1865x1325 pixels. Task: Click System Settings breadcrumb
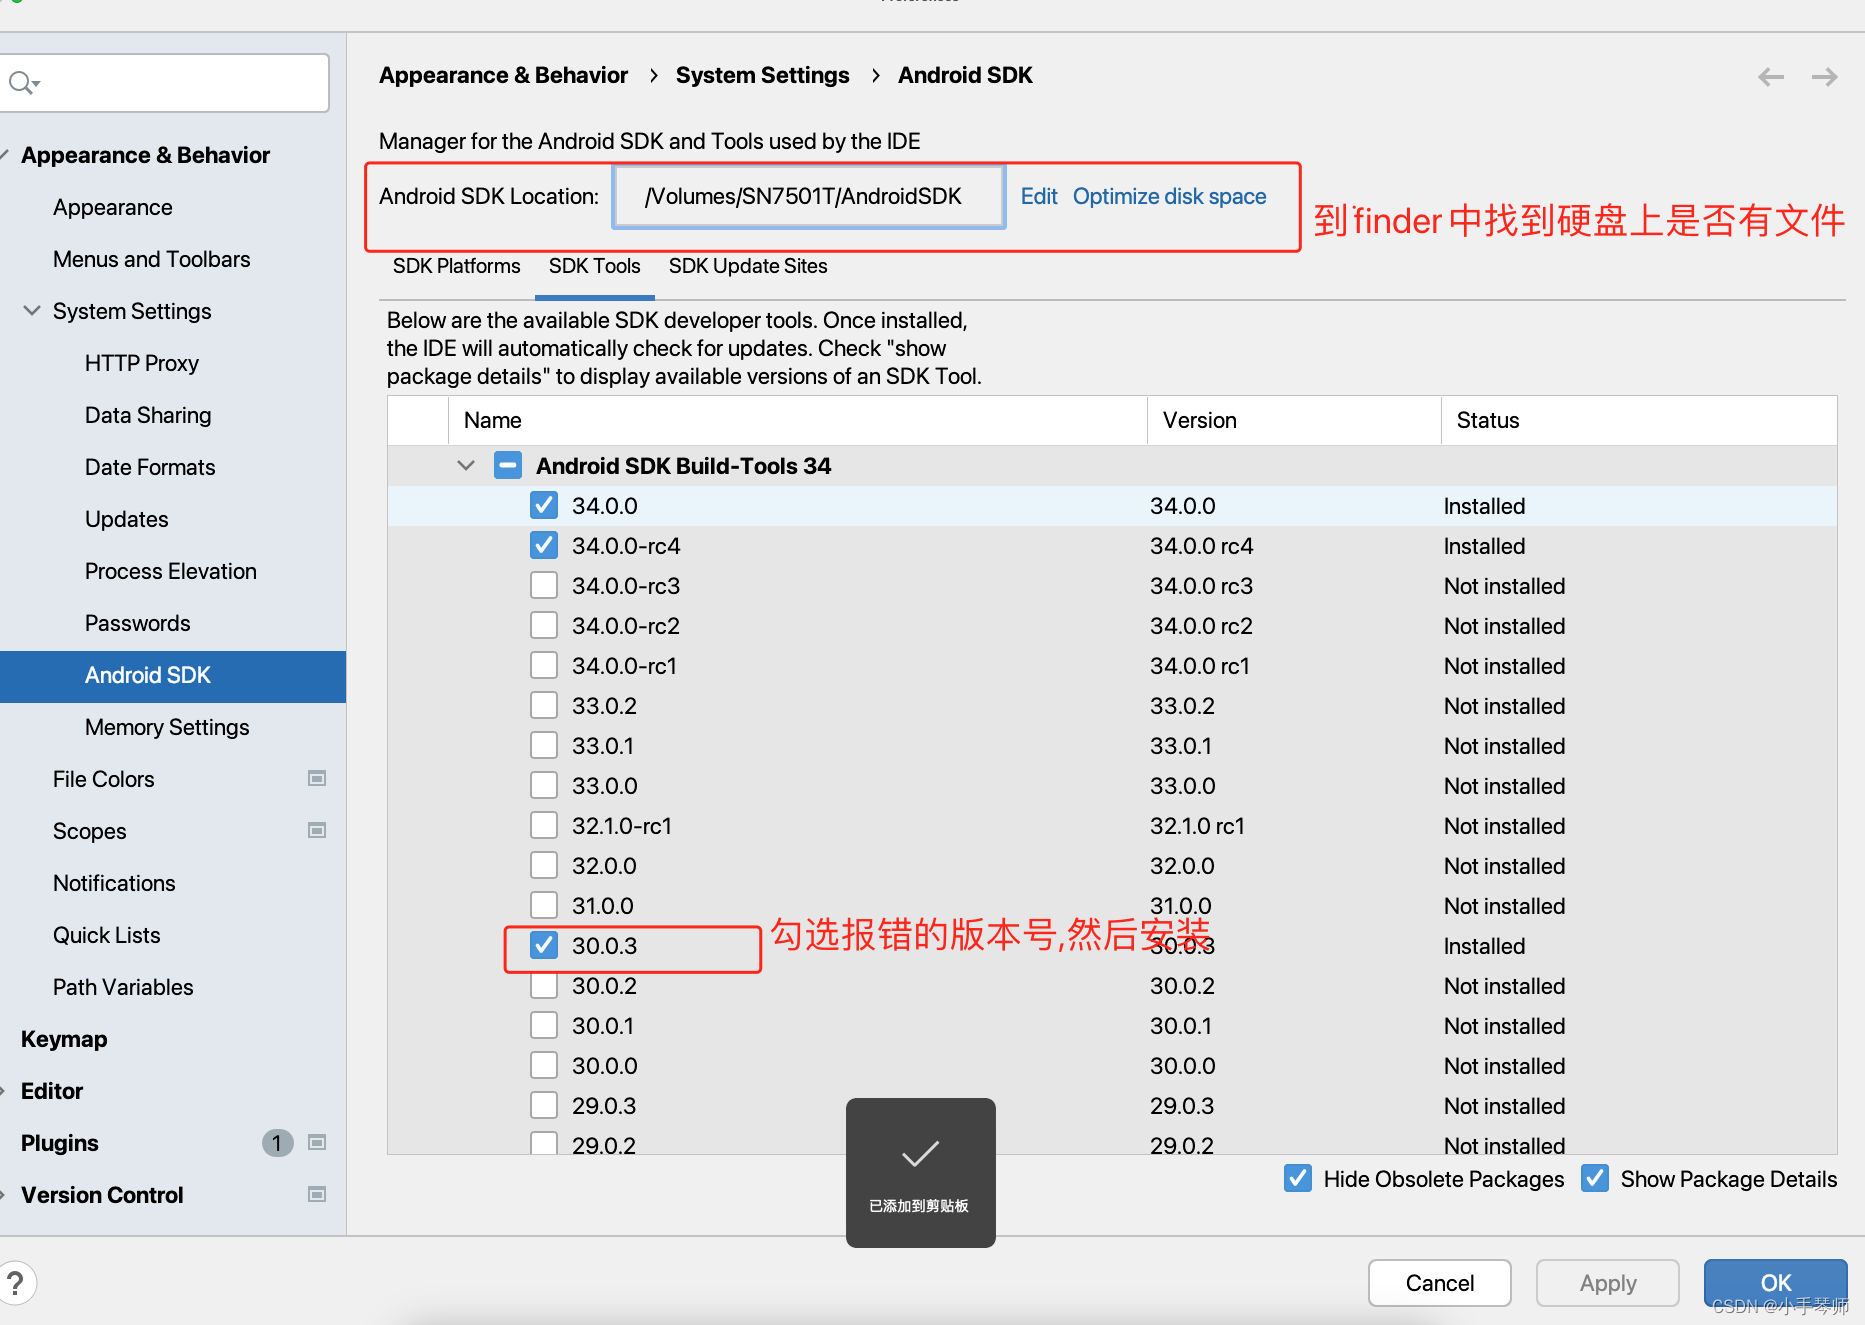pyautogui.click(x=763, y=75)
